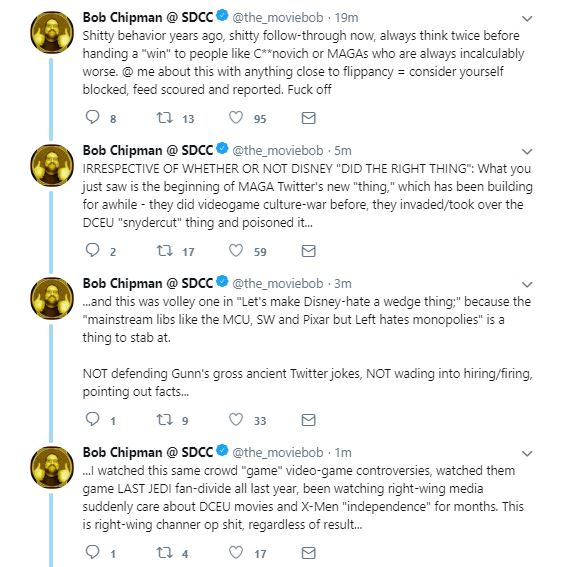The width and height of the screenshot is (564, 567).
Task: Retweet the tweet posted 1m ago
Action: [164, 552]
